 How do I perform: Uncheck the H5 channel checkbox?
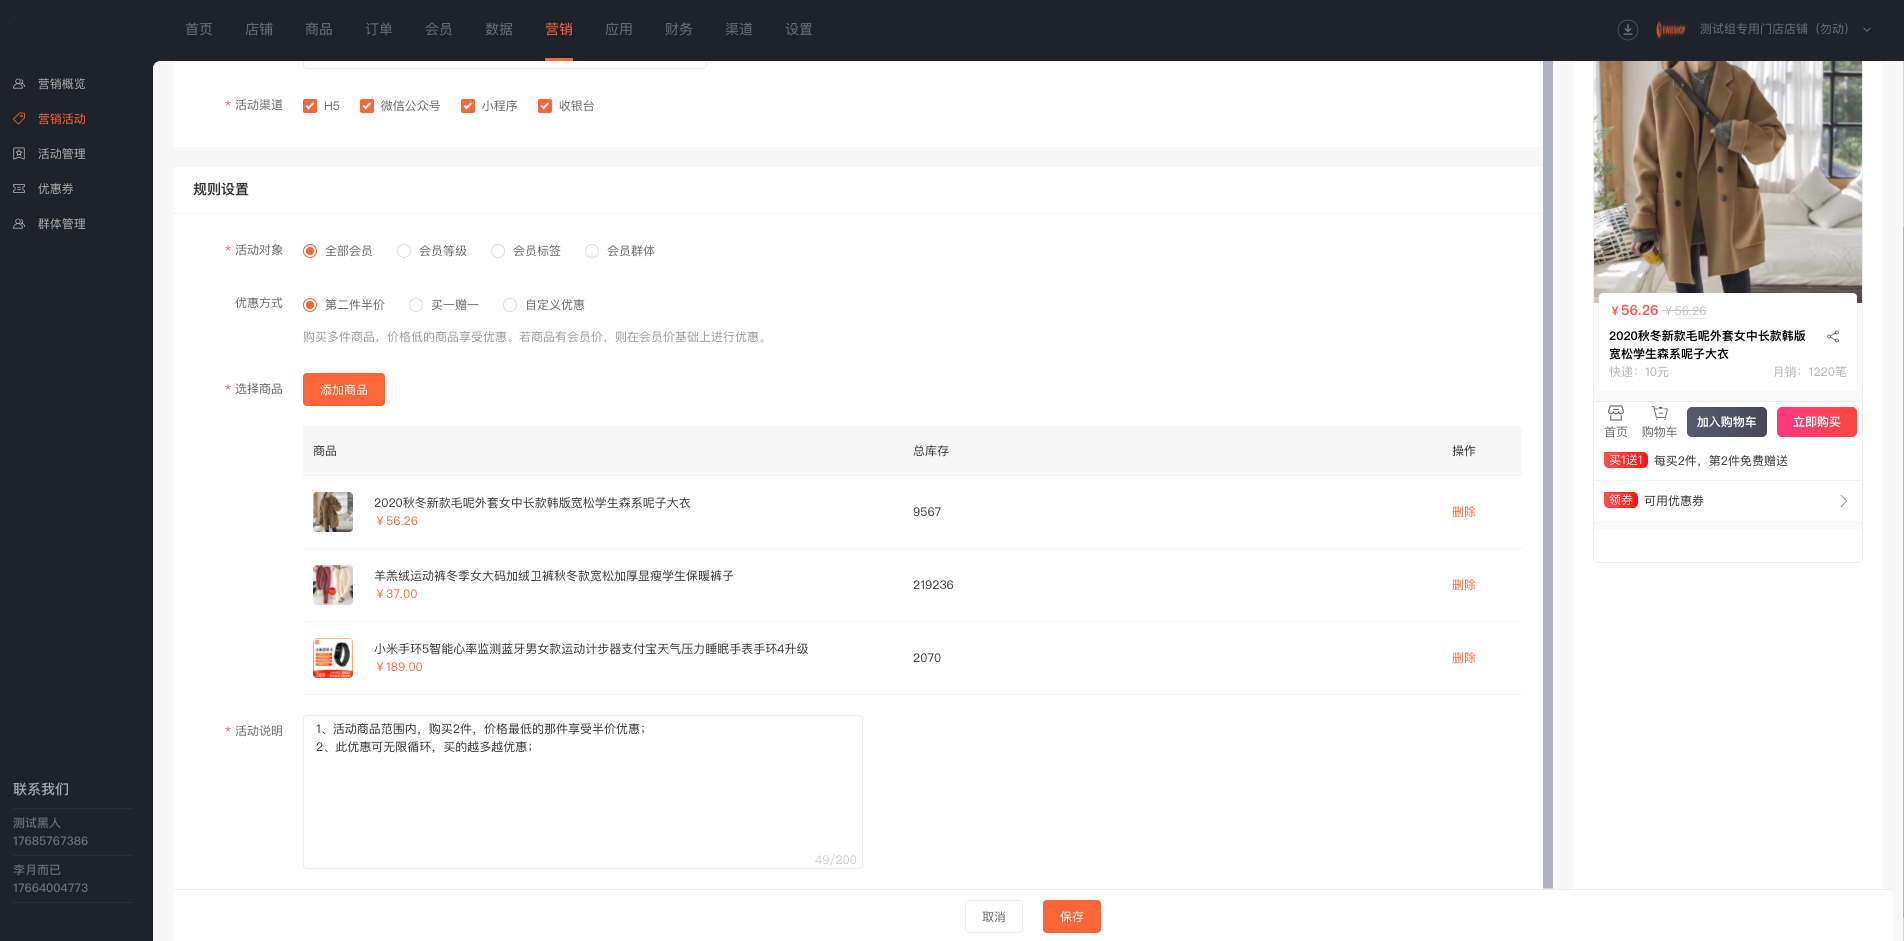tap(310, 106)
